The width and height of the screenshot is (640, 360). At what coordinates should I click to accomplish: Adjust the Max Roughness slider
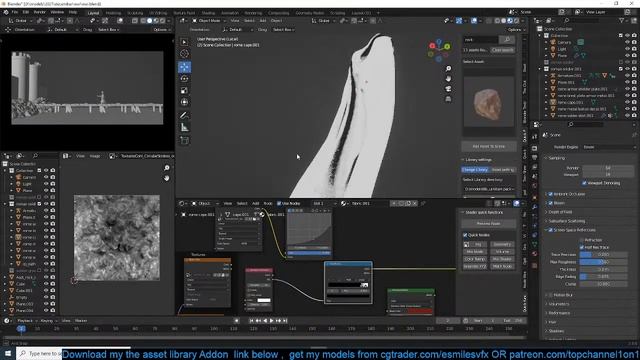603,262
